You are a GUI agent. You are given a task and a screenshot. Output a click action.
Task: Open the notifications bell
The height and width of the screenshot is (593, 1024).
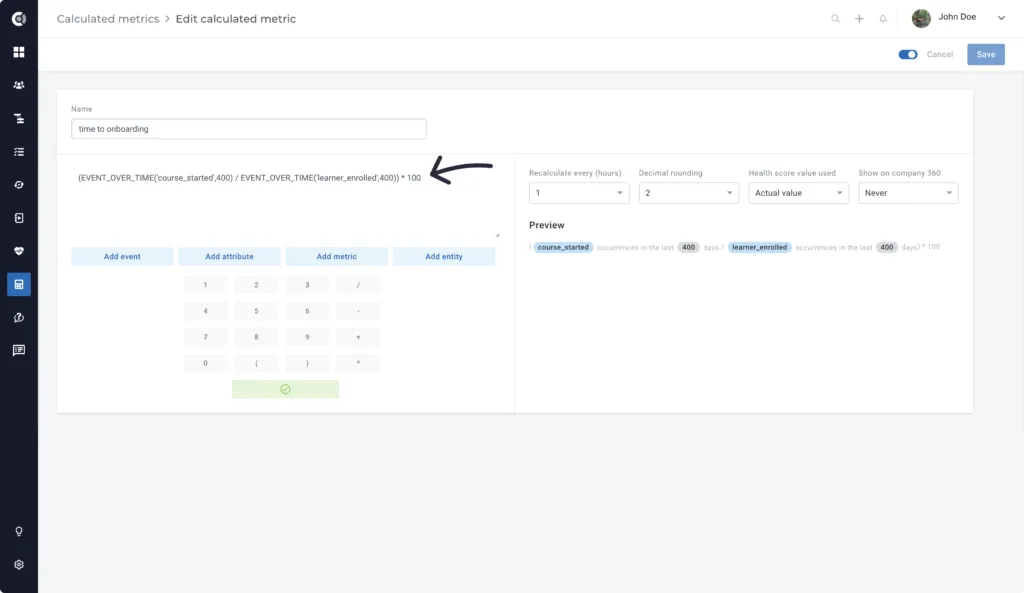click(883, 19)
